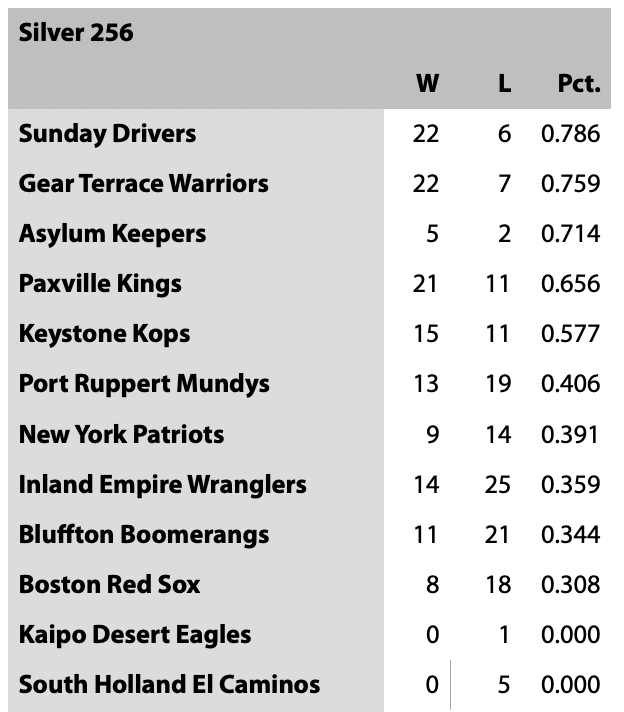Click Inland Empire Wranglers' 25 losses cell
Screen dimensions: 624x712
tap(497, 485)
